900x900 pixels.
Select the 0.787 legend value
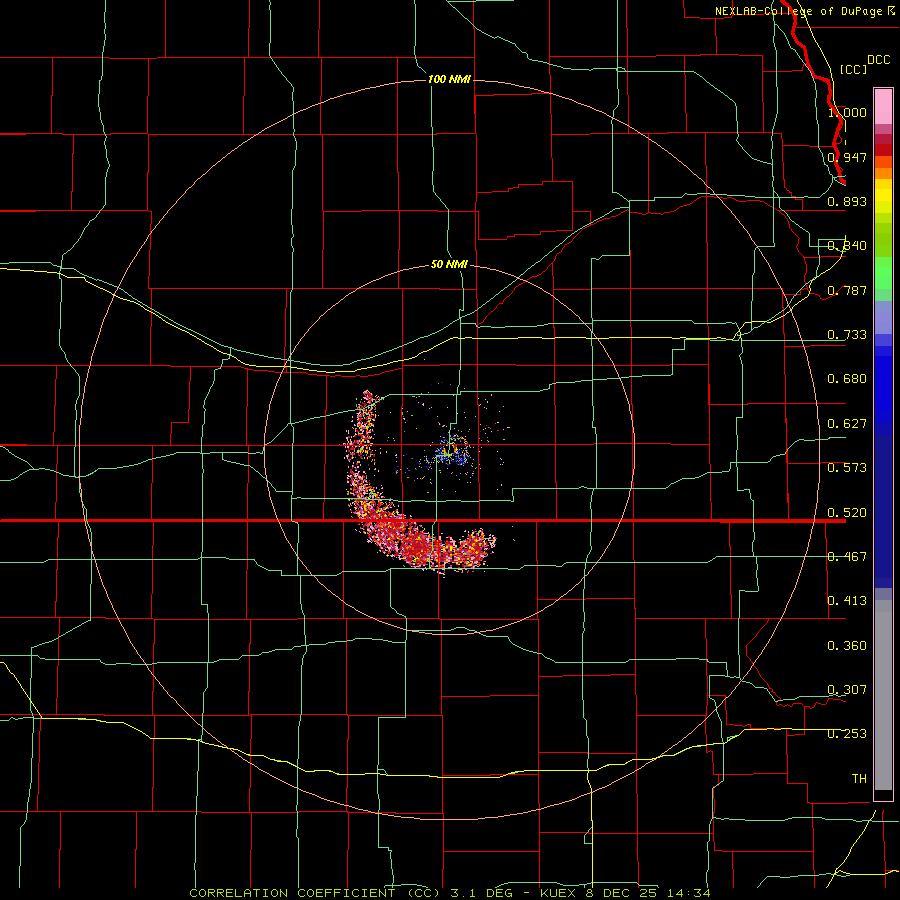(x=847, y=290)
